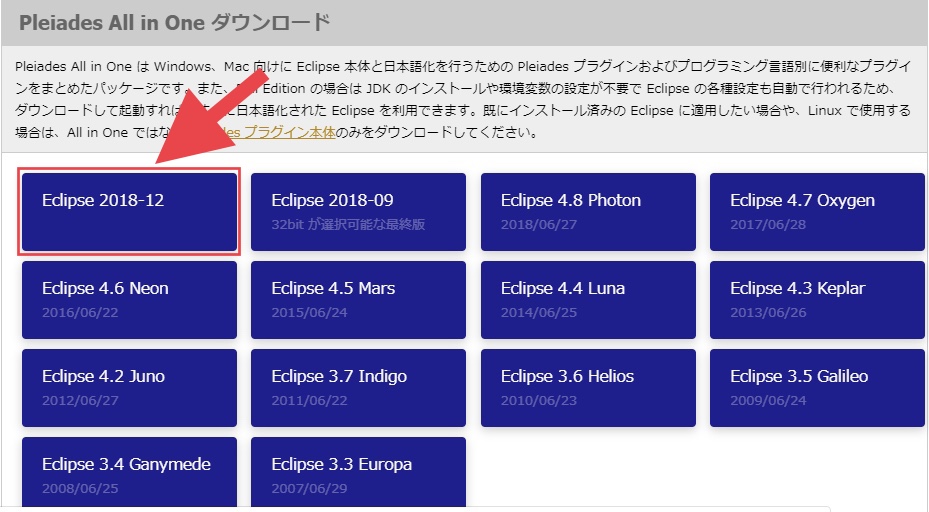
Task: Select the Eclipse 2018-09 tile
Action: point(358,212)
